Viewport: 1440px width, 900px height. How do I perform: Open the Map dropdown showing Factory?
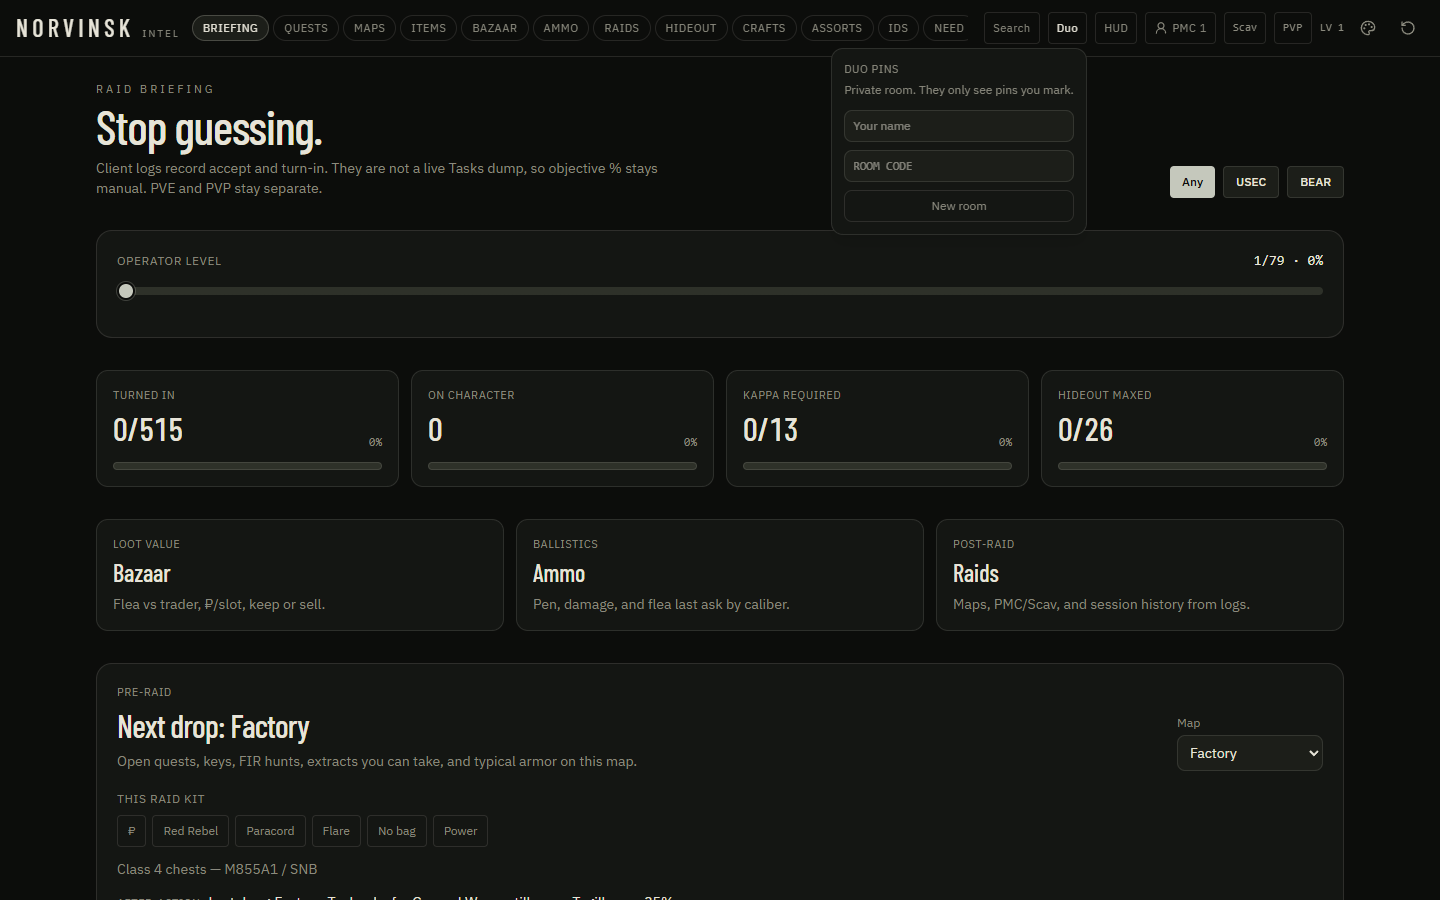[x=1250, y=753]
